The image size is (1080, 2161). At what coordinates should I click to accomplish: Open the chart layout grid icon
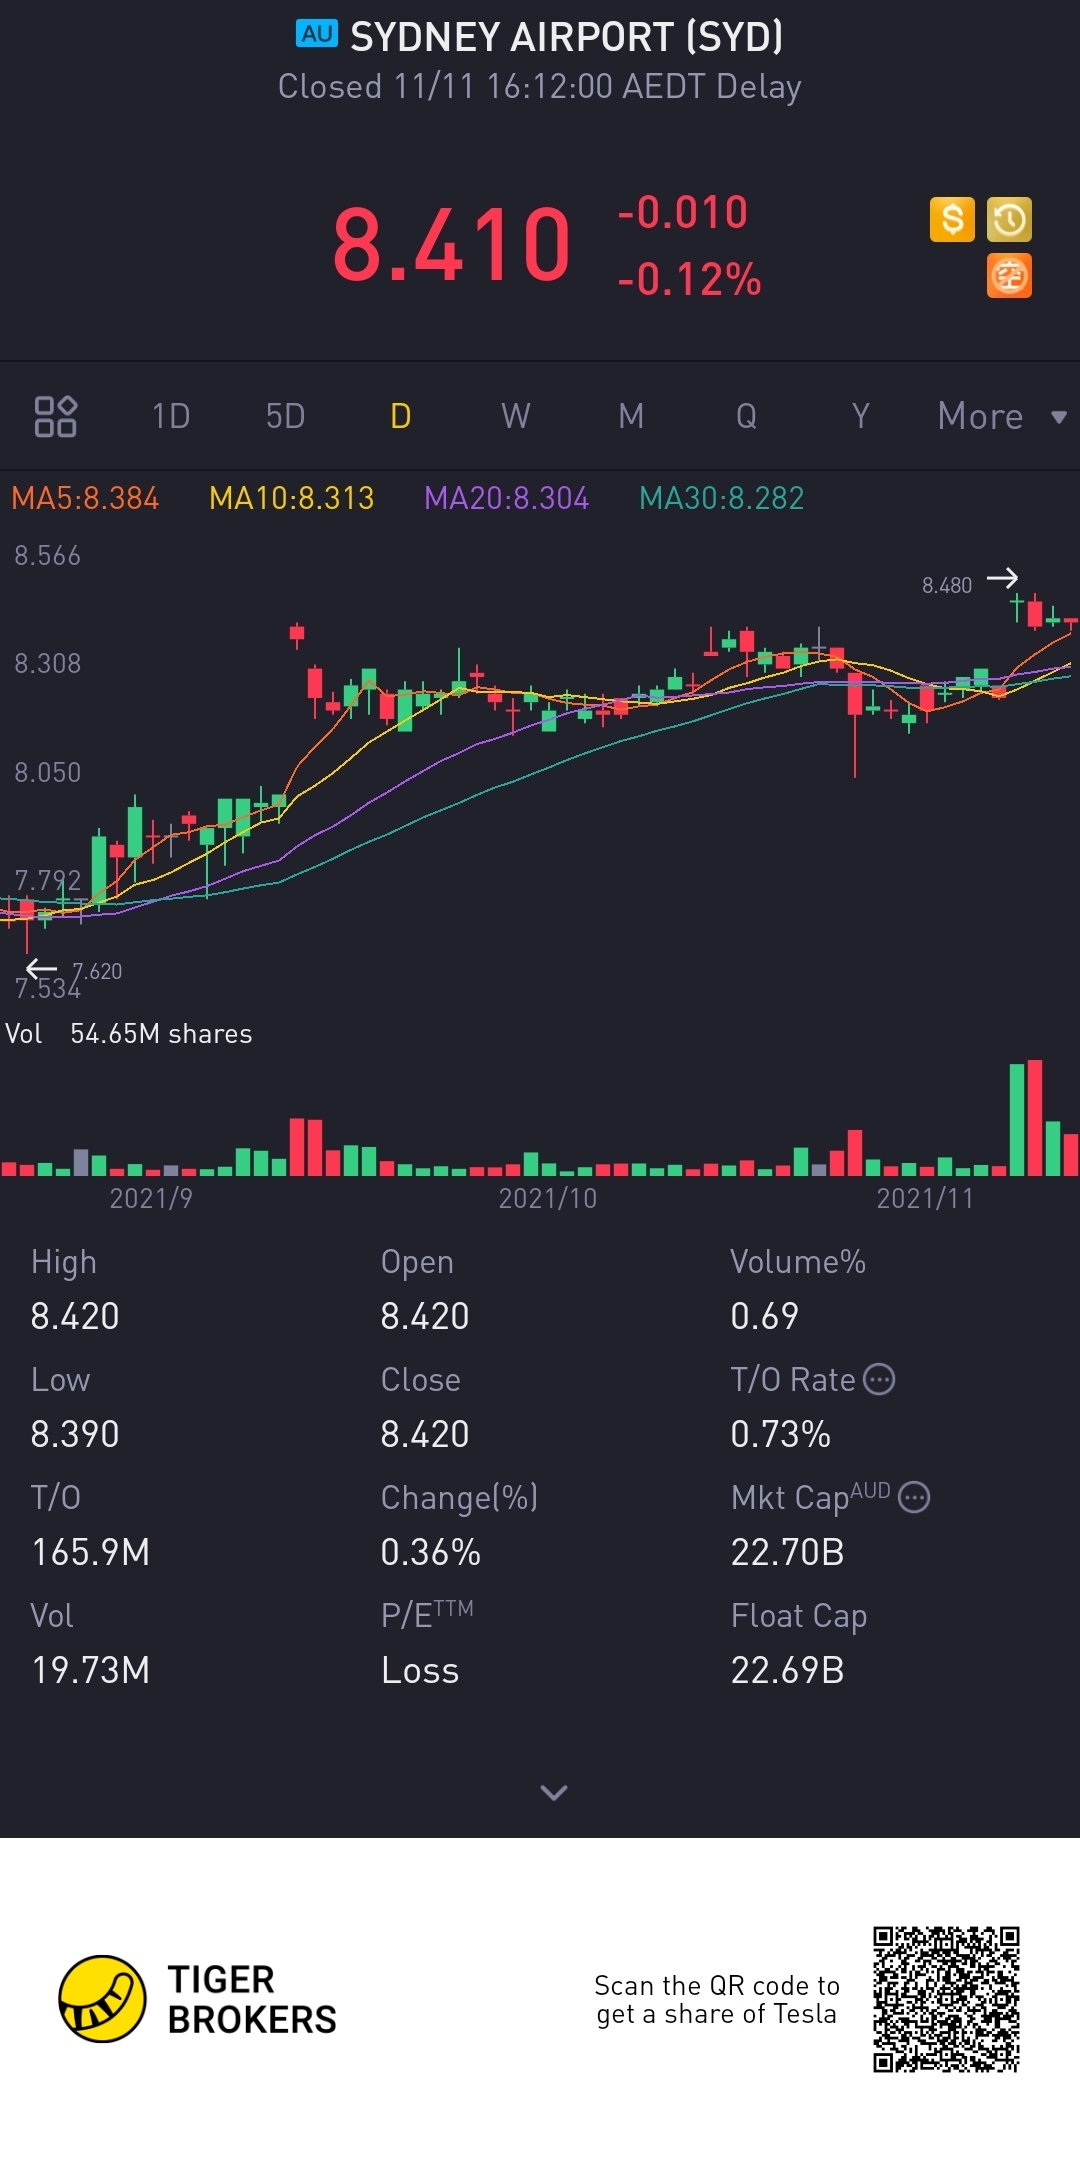click(55, 416)
